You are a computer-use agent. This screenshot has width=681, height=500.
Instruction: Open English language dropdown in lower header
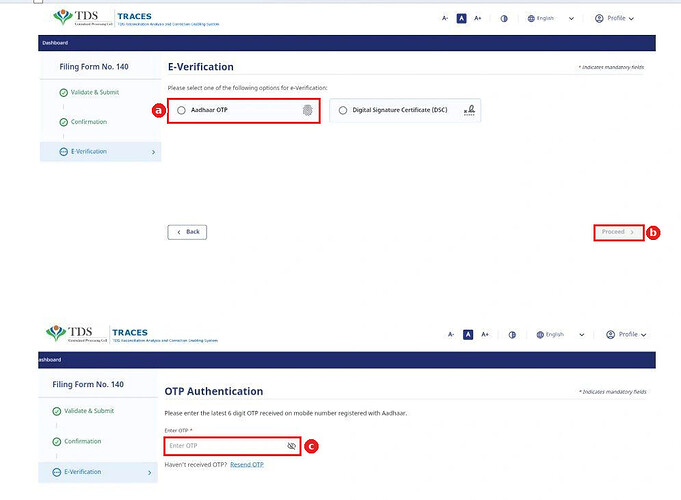click(560, 334)
